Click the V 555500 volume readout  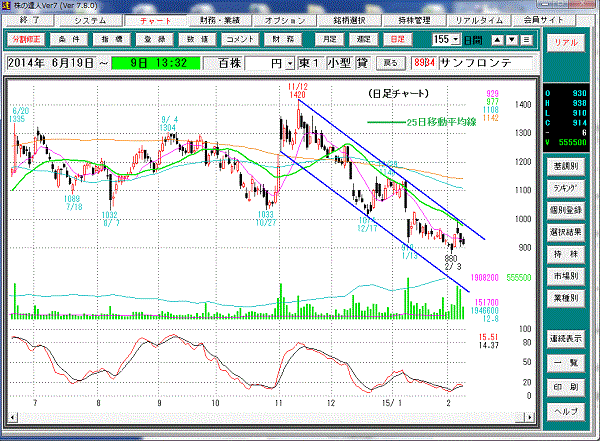566,142
